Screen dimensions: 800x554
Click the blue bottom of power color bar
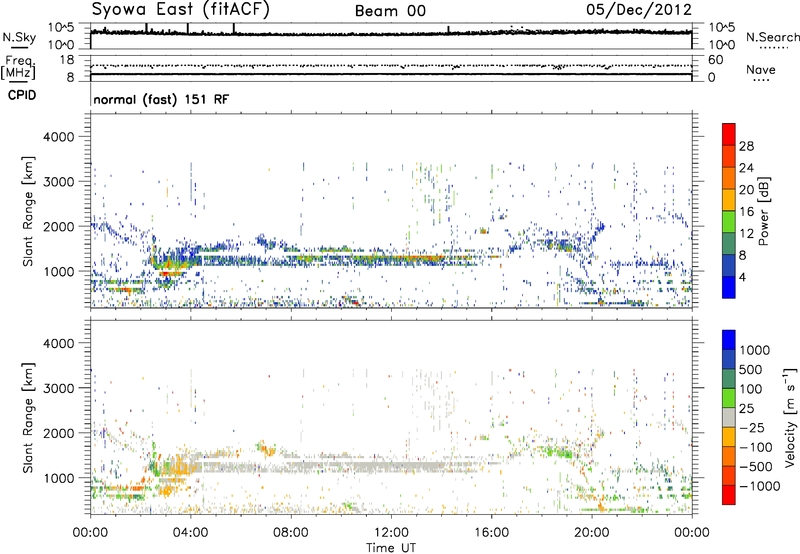(x=729, y=287)
